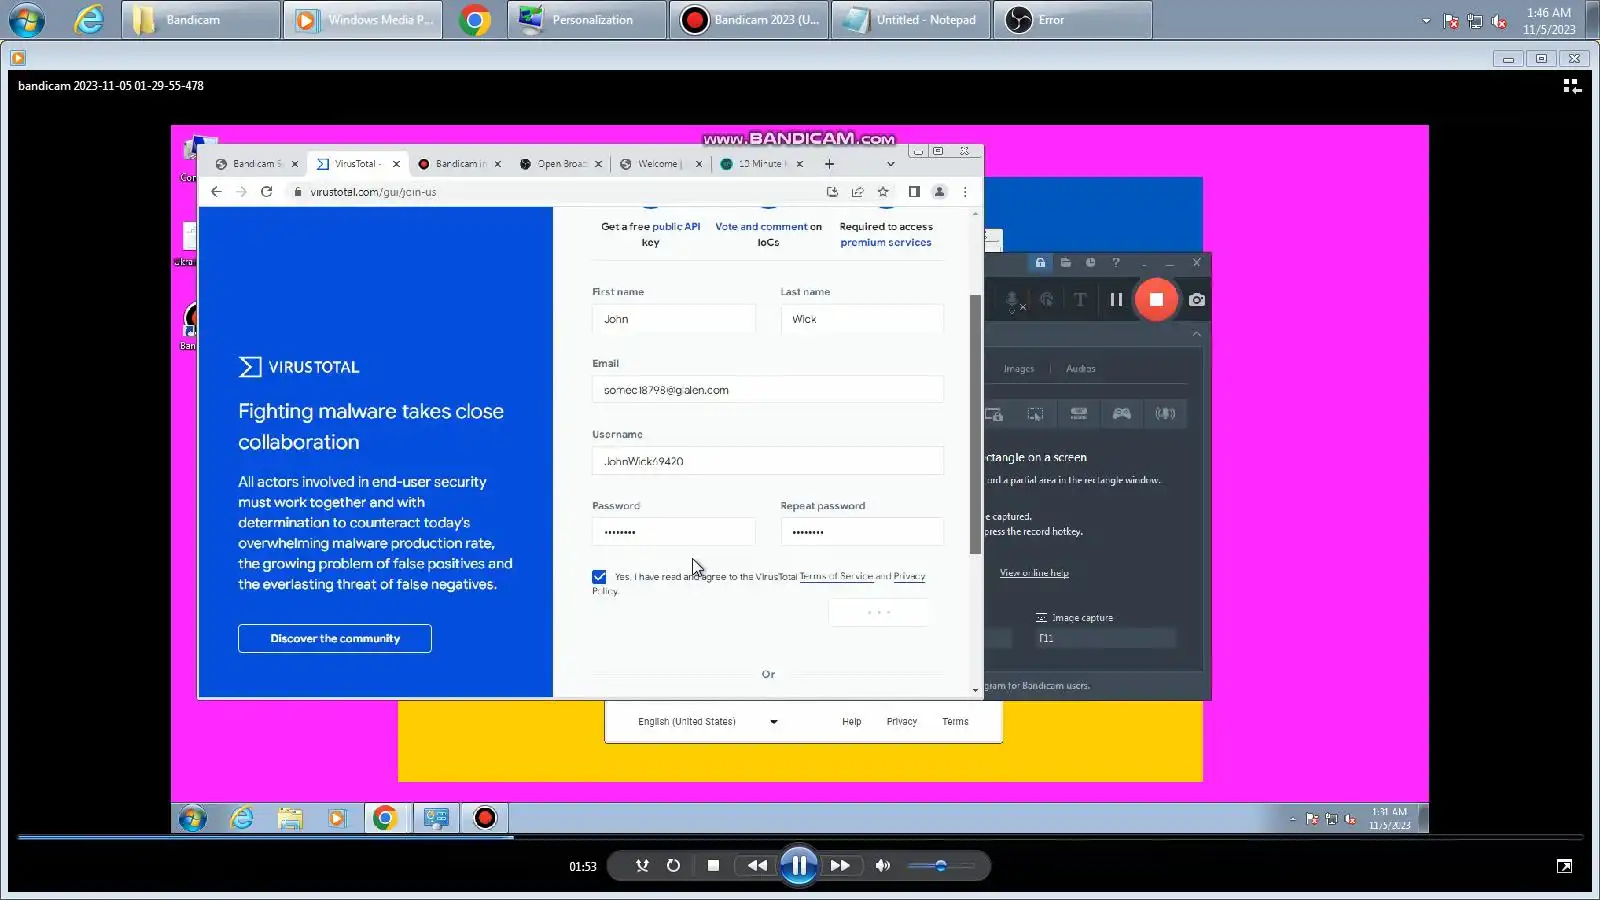The width and height of the screenshot is (1600, 900).
Task: Open the Images tab in Bandicam
Action: pos(1019,369)
